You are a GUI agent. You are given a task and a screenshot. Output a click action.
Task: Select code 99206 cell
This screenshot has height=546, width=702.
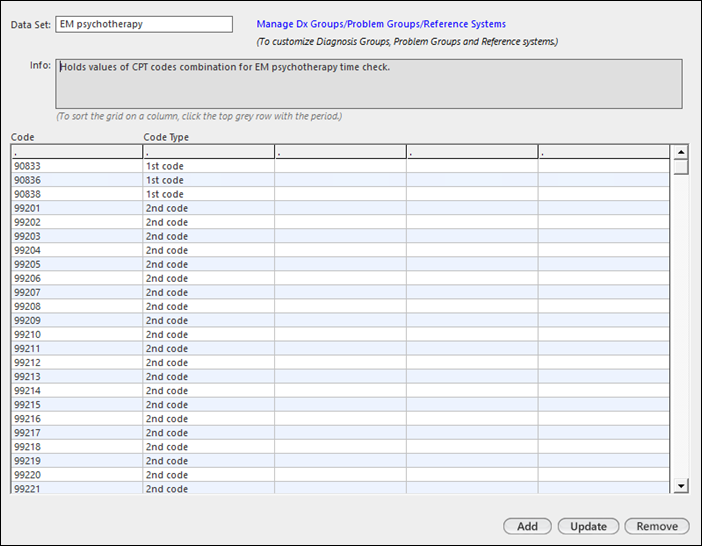(x=77, y=278)
